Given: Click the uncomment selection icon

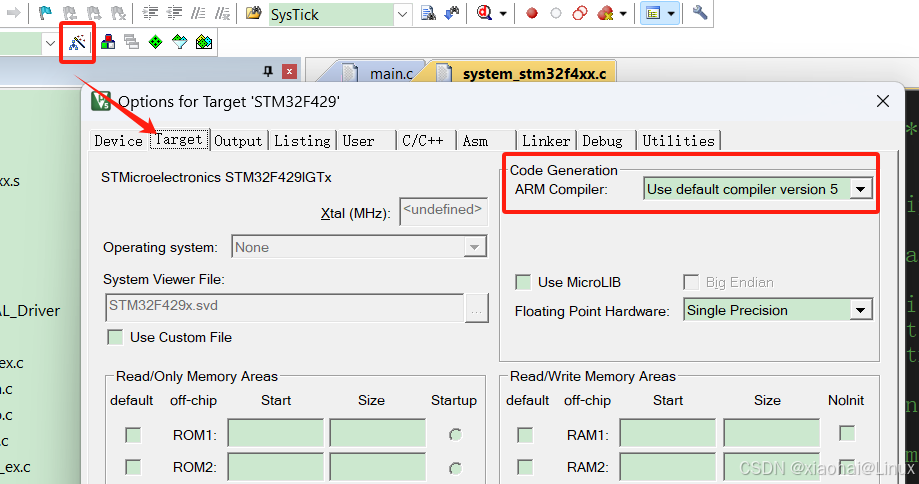Looking at the screenshot, I should (222, 13).
